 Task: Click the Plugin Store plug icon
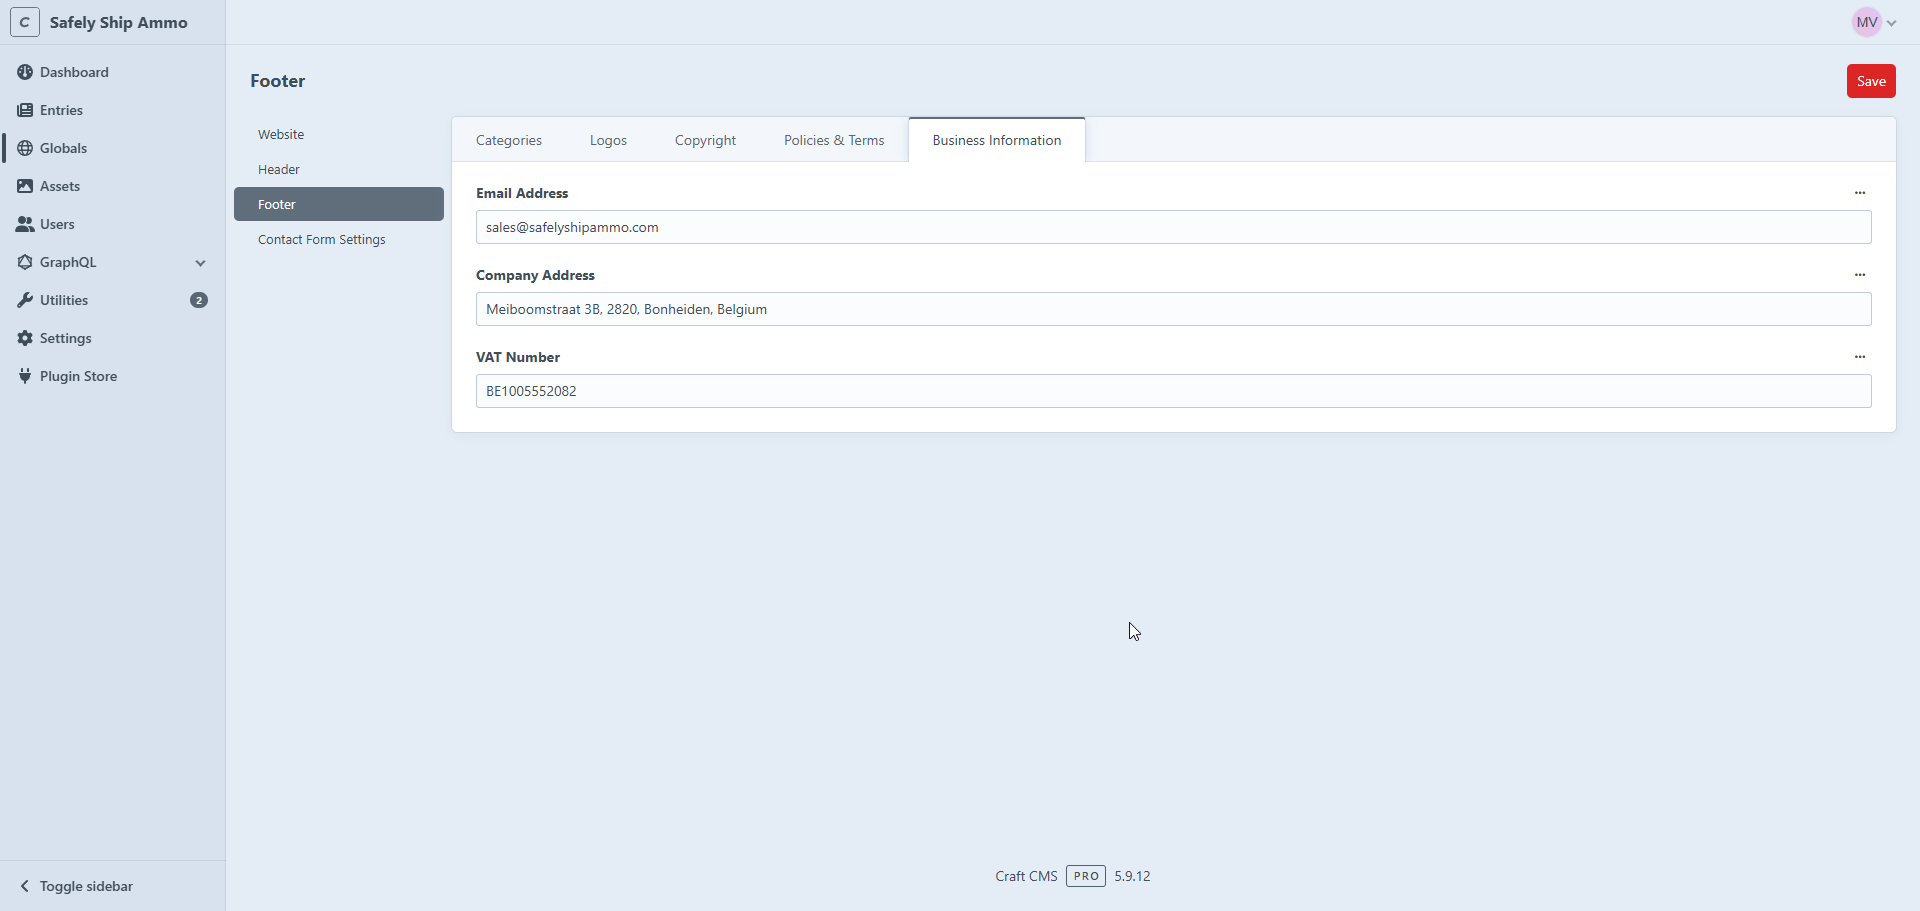(25, 376)
